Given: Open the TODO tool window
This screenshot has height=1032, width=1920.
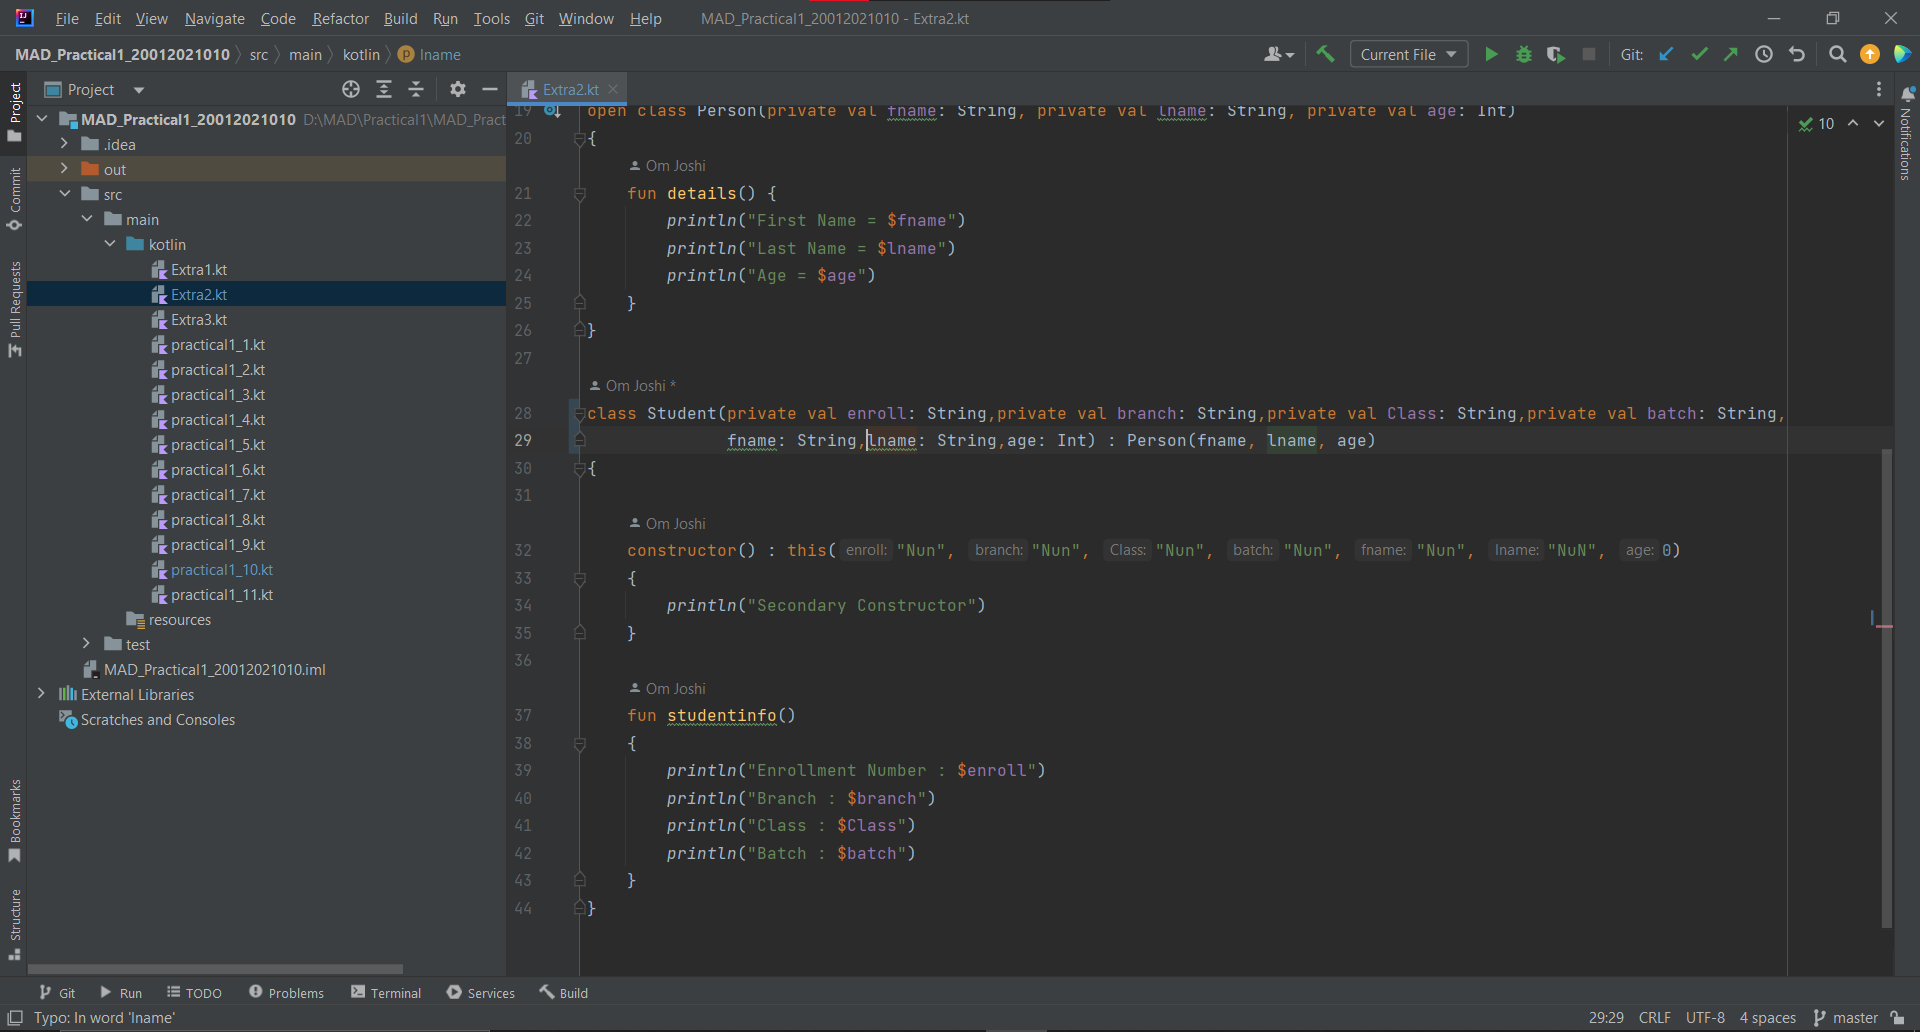Looking at the screenshot, I should click(x=194, y=993).
